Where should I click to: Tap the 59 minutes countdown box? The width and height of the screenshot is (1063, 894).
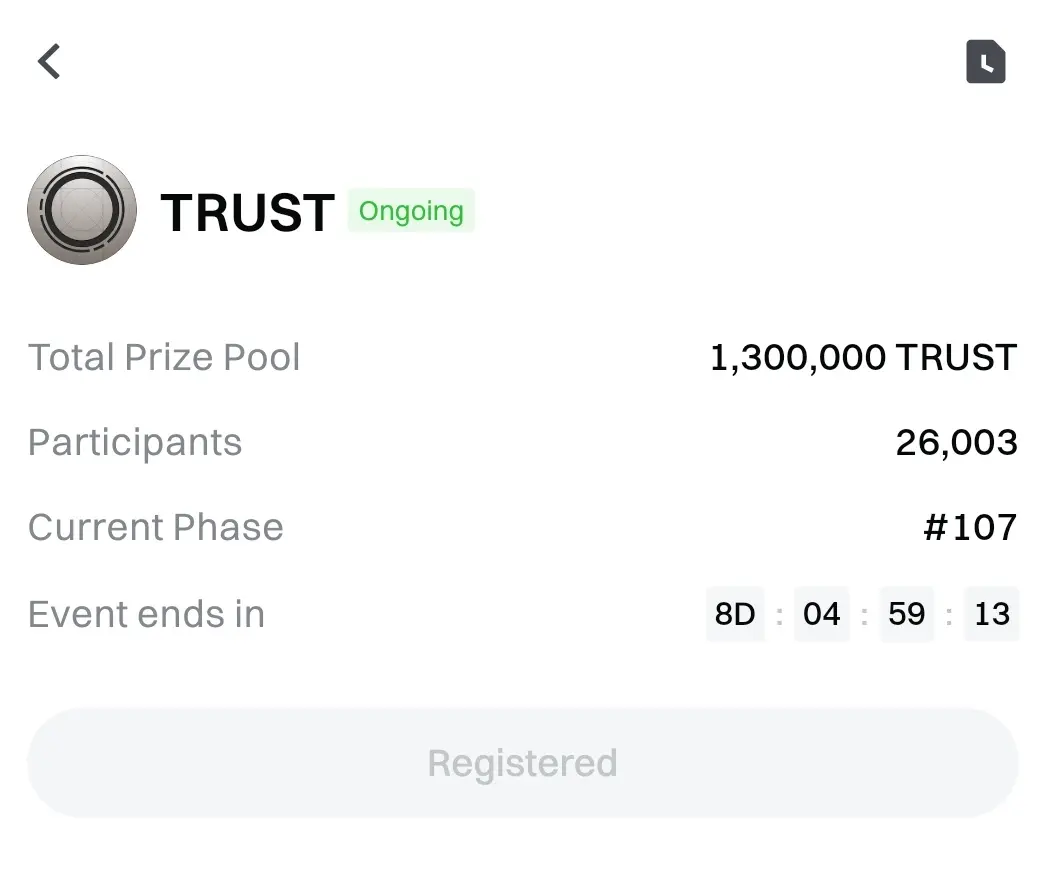click(x=906, y=614)
